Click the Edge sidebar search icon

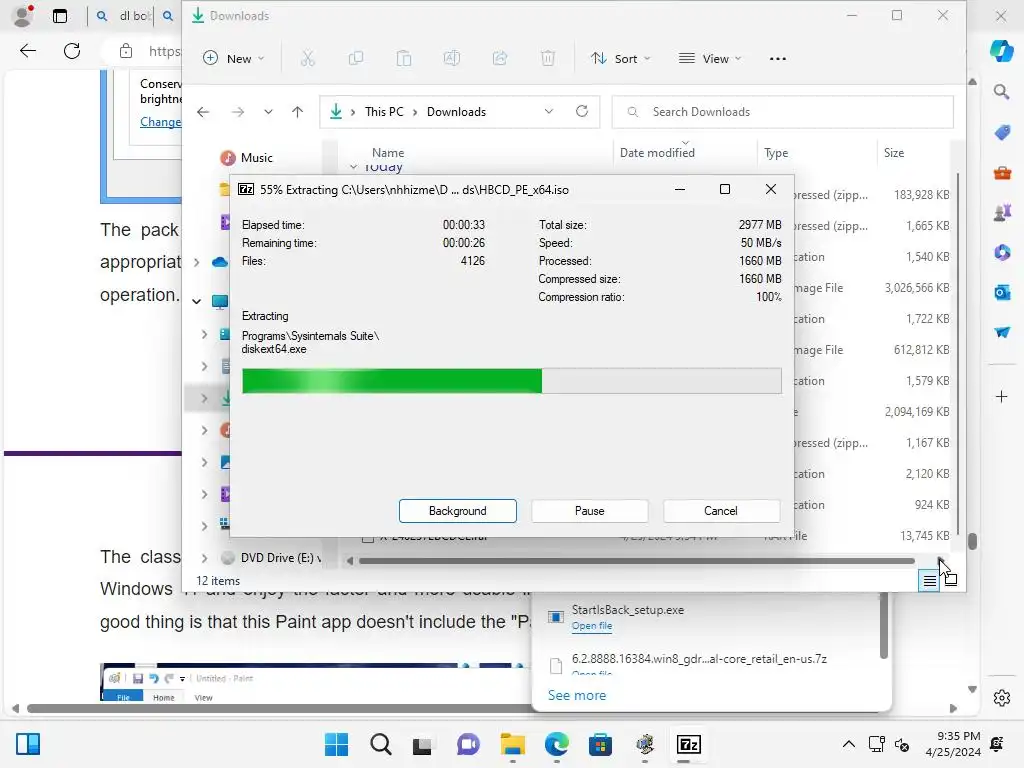pos(1002,92)
